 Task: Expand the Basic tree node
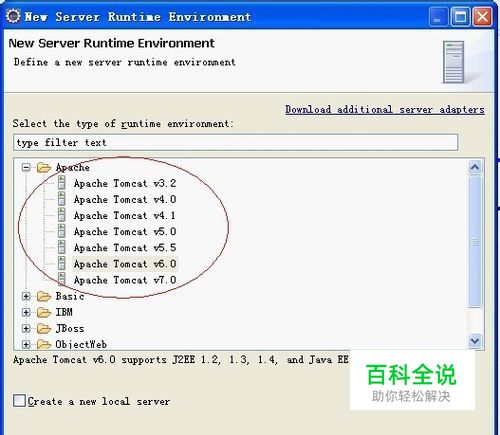(x=26, y=296)
